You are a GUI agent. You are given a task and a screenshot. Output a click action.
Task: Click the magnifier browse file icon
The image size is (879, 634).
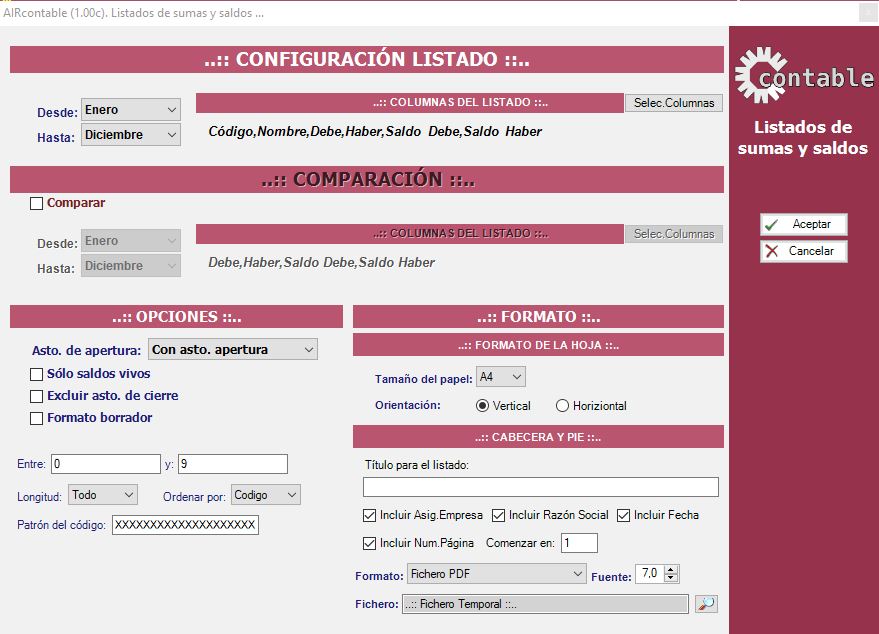coord(706,604)
